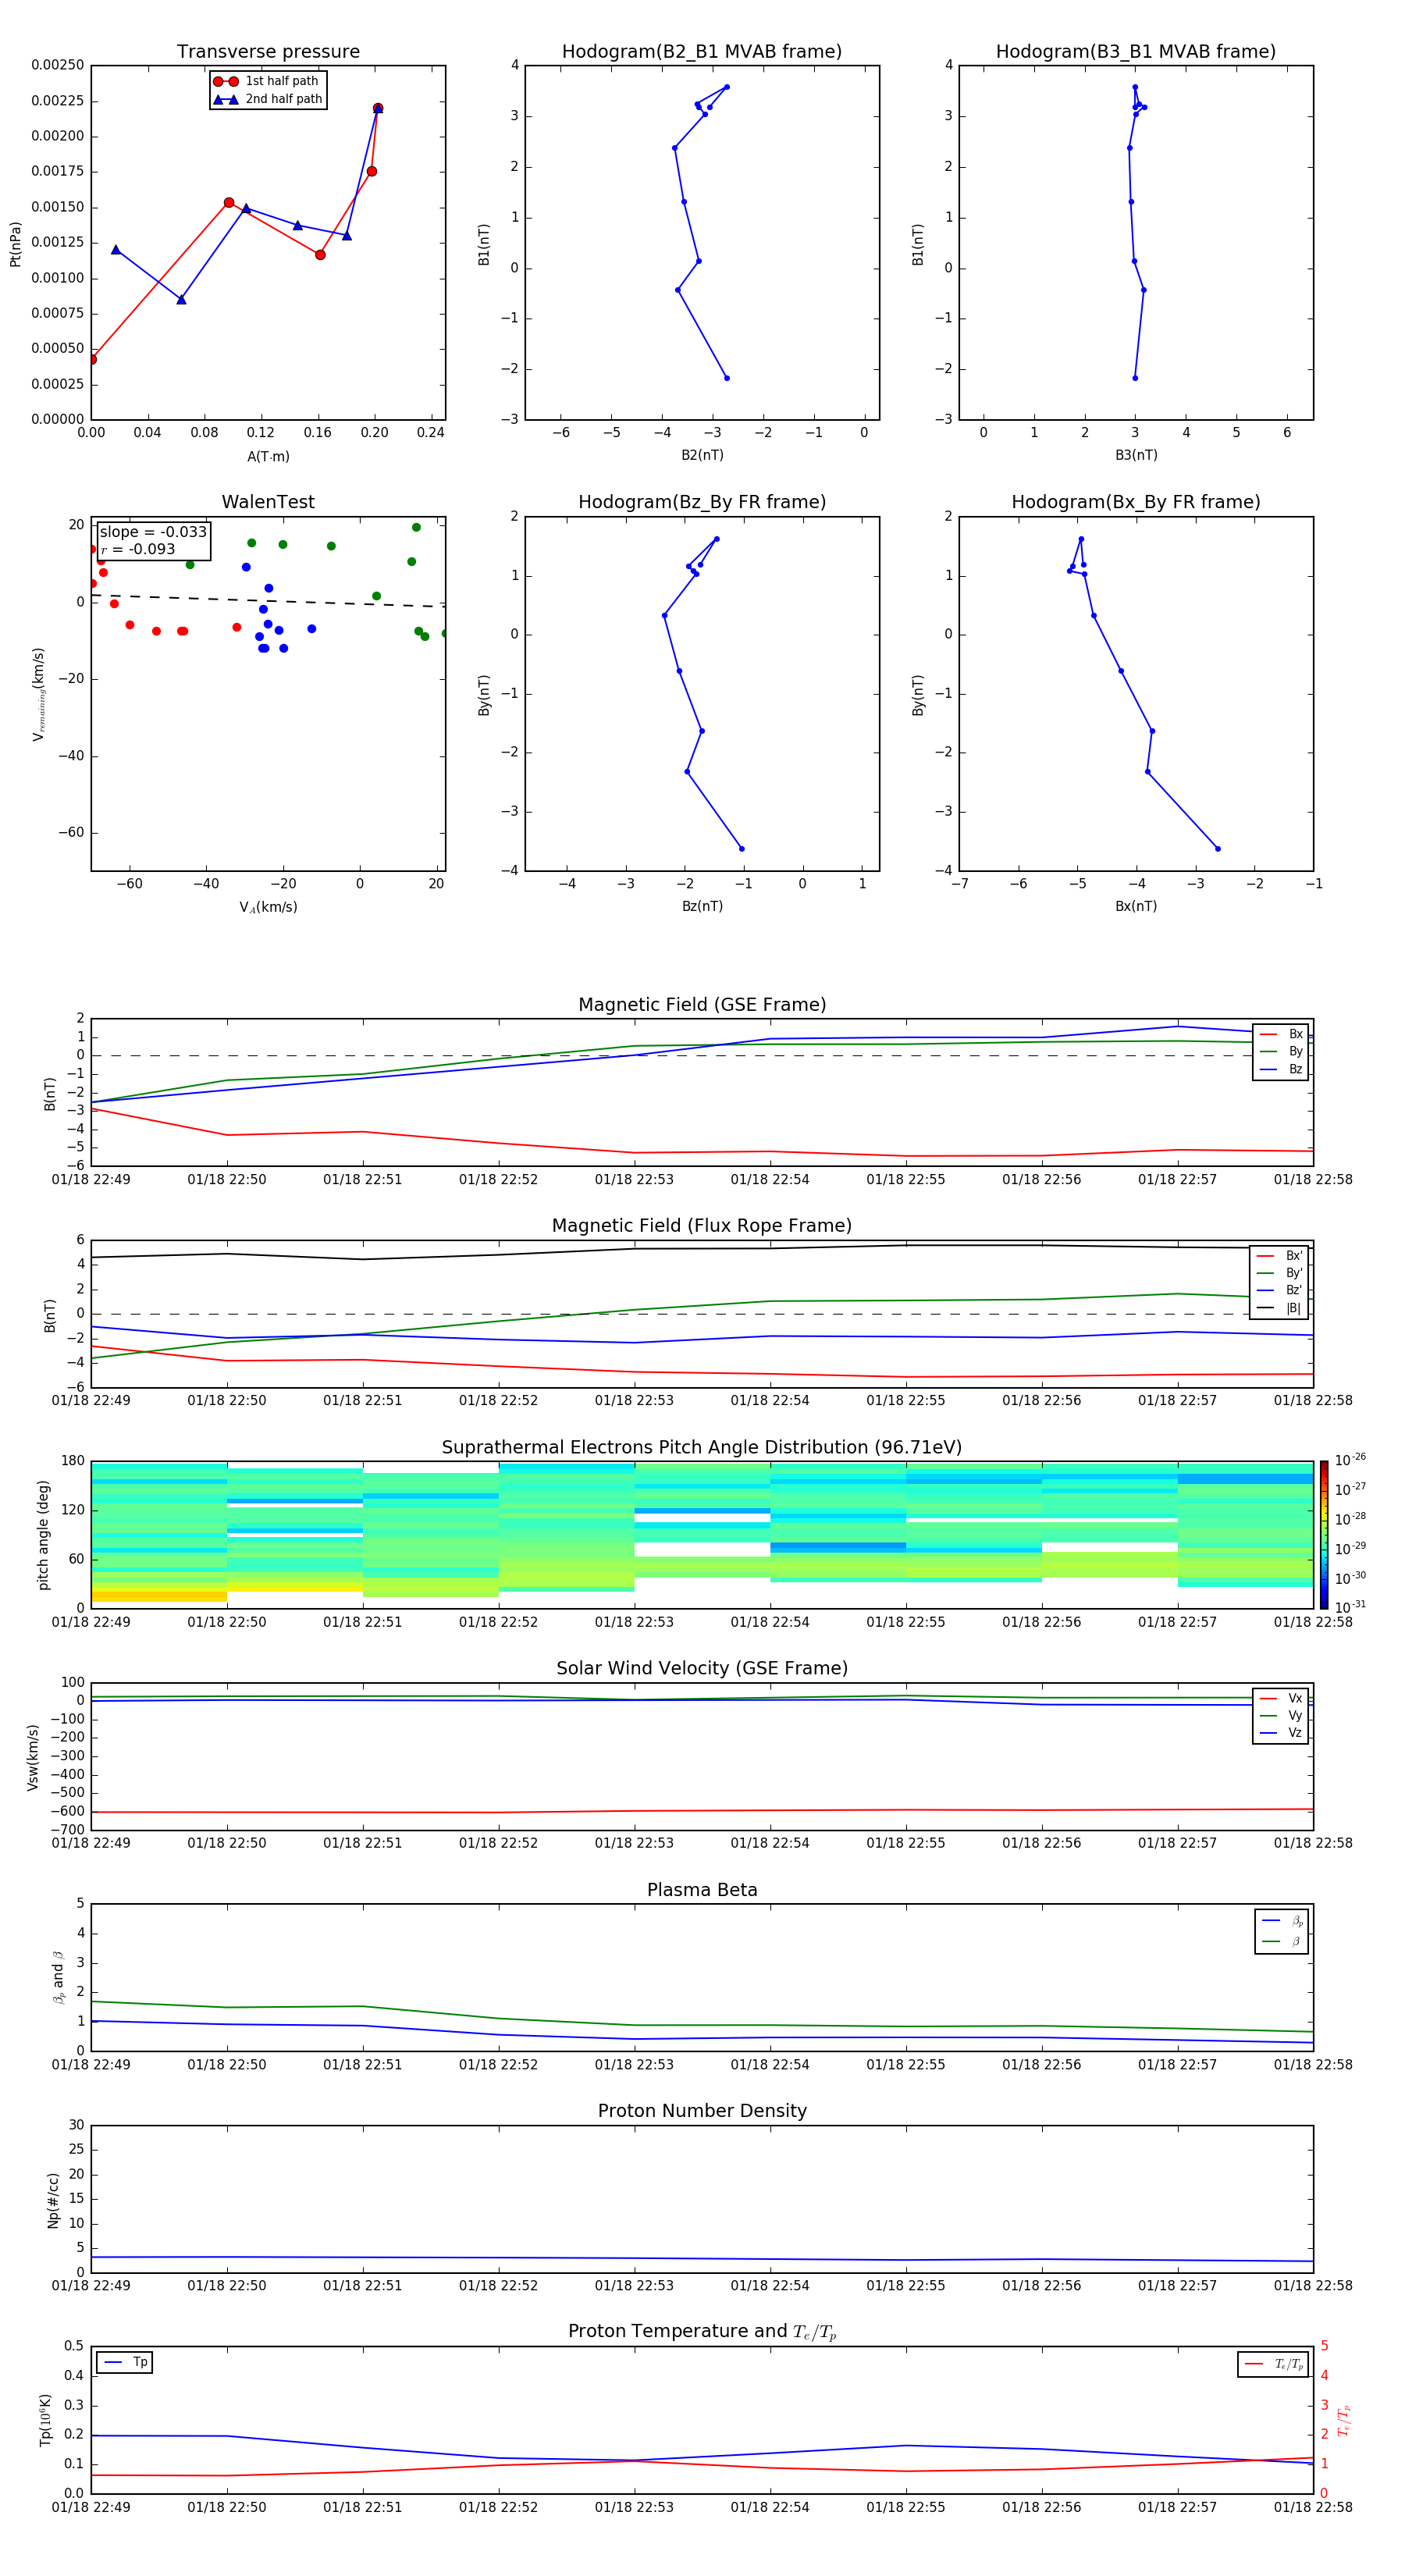Click the "B3(nT)" x-axis label

pos(1136,455)
